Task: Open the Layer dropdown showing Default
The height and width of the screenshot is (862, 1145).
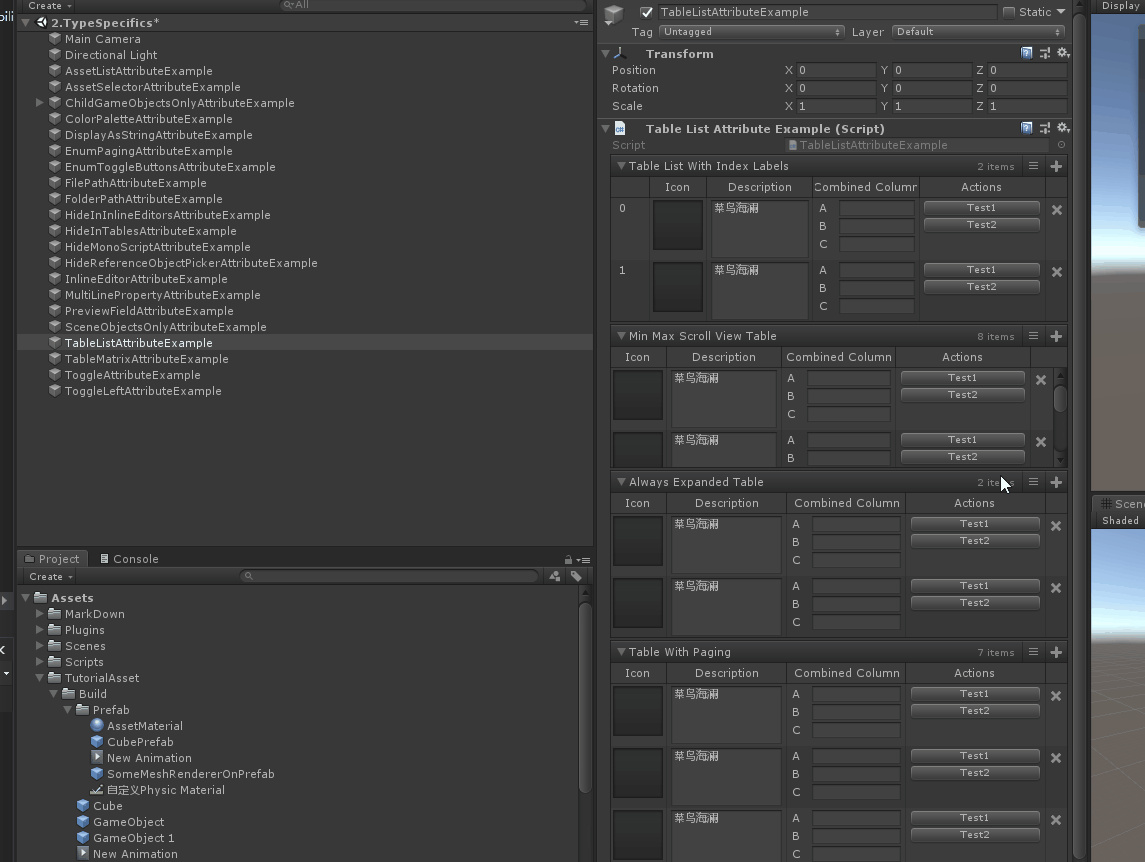Action: point(978,32)
